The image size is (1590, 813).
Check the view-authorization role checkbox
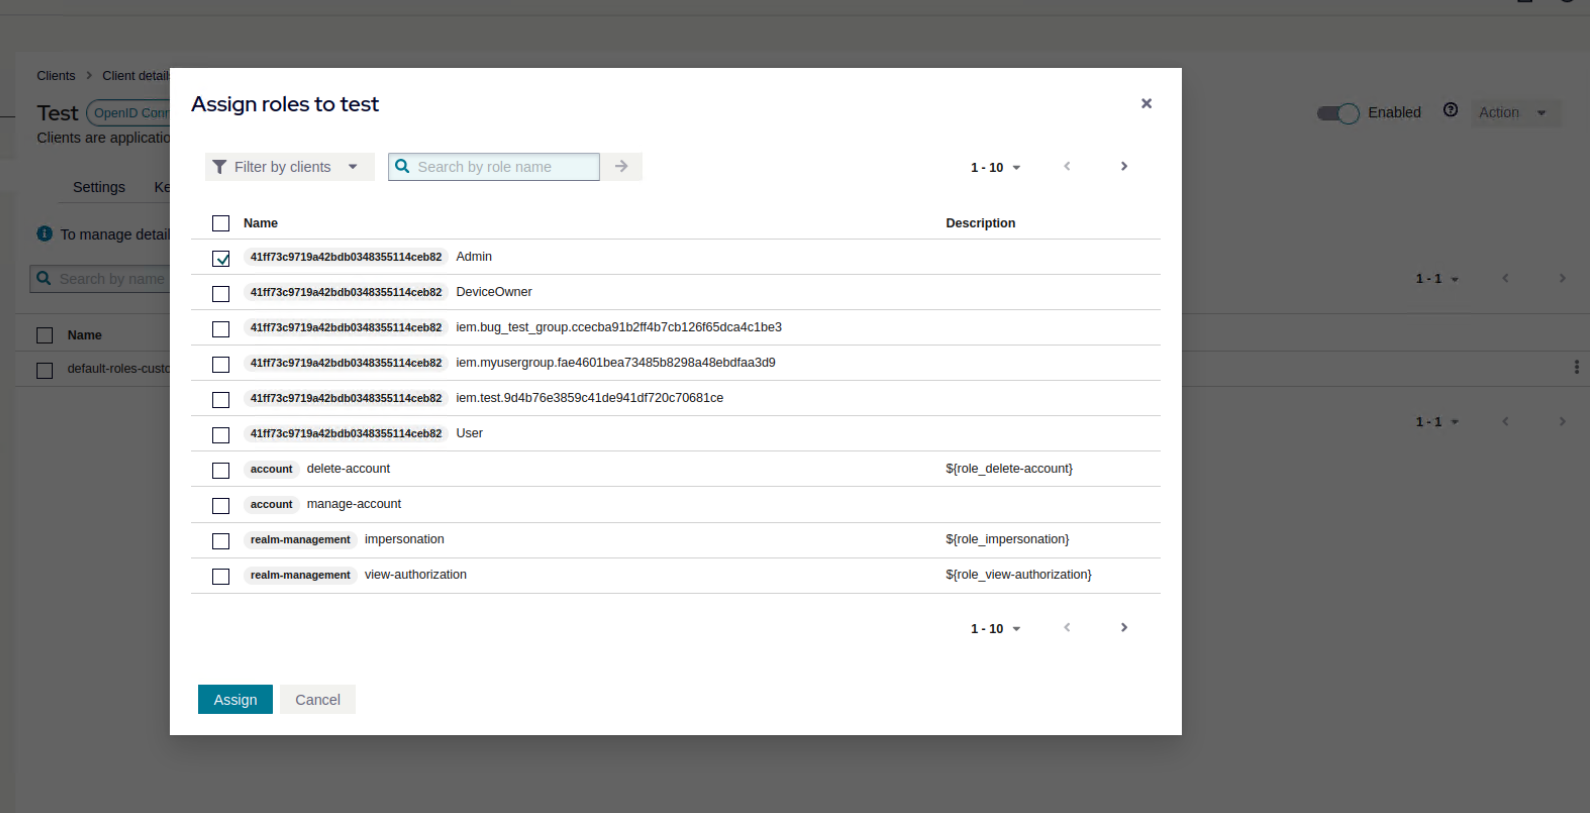[221, 576]
